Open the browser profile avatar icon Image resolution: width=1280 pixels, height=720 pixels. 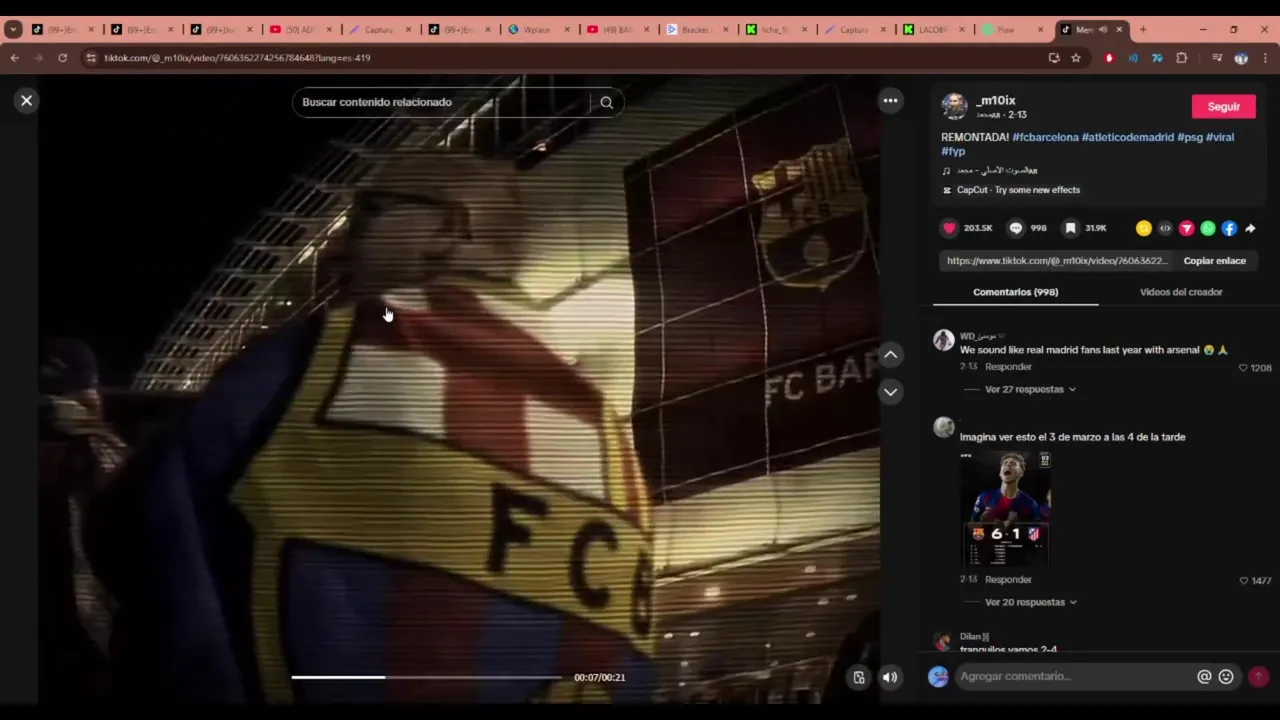tap(1241, 58)
